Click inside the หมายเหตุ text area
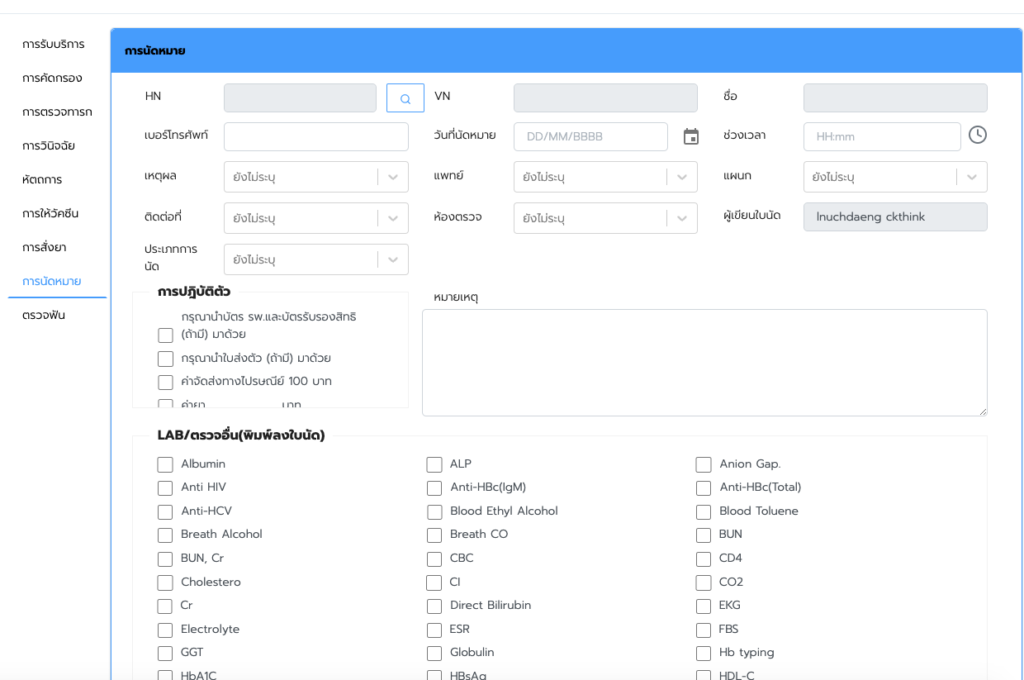This screenshot has height=680, width=1024. (x=704, y=362)
